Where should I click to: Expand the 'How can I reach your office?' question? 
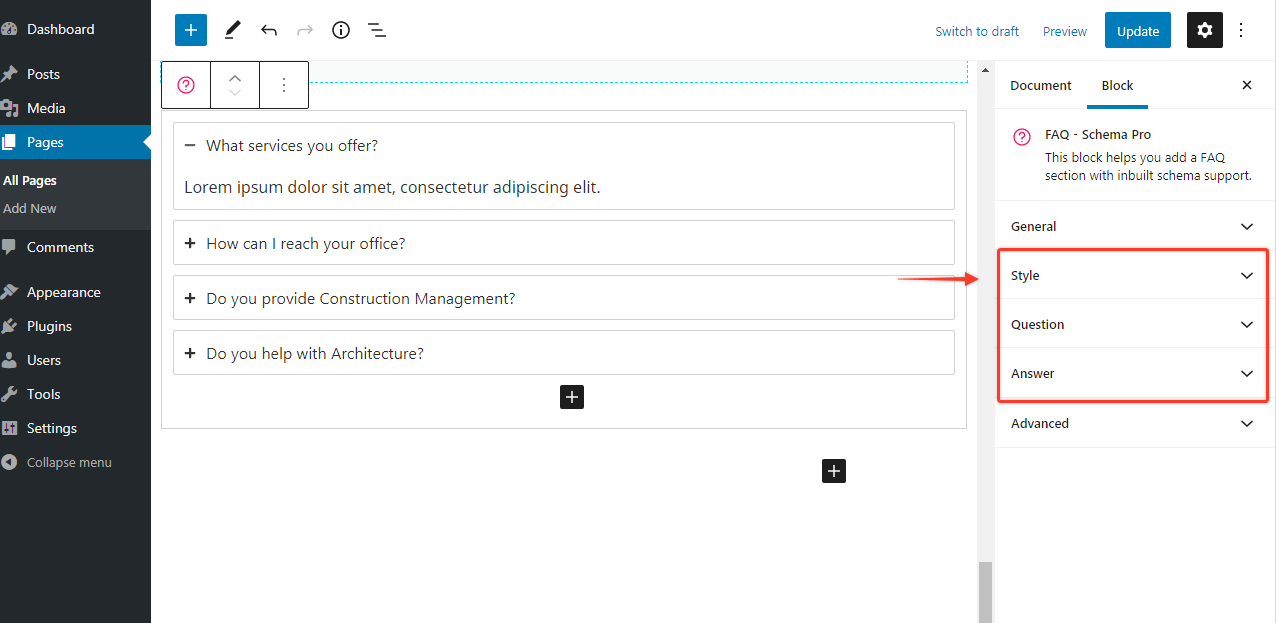[191, 242]
